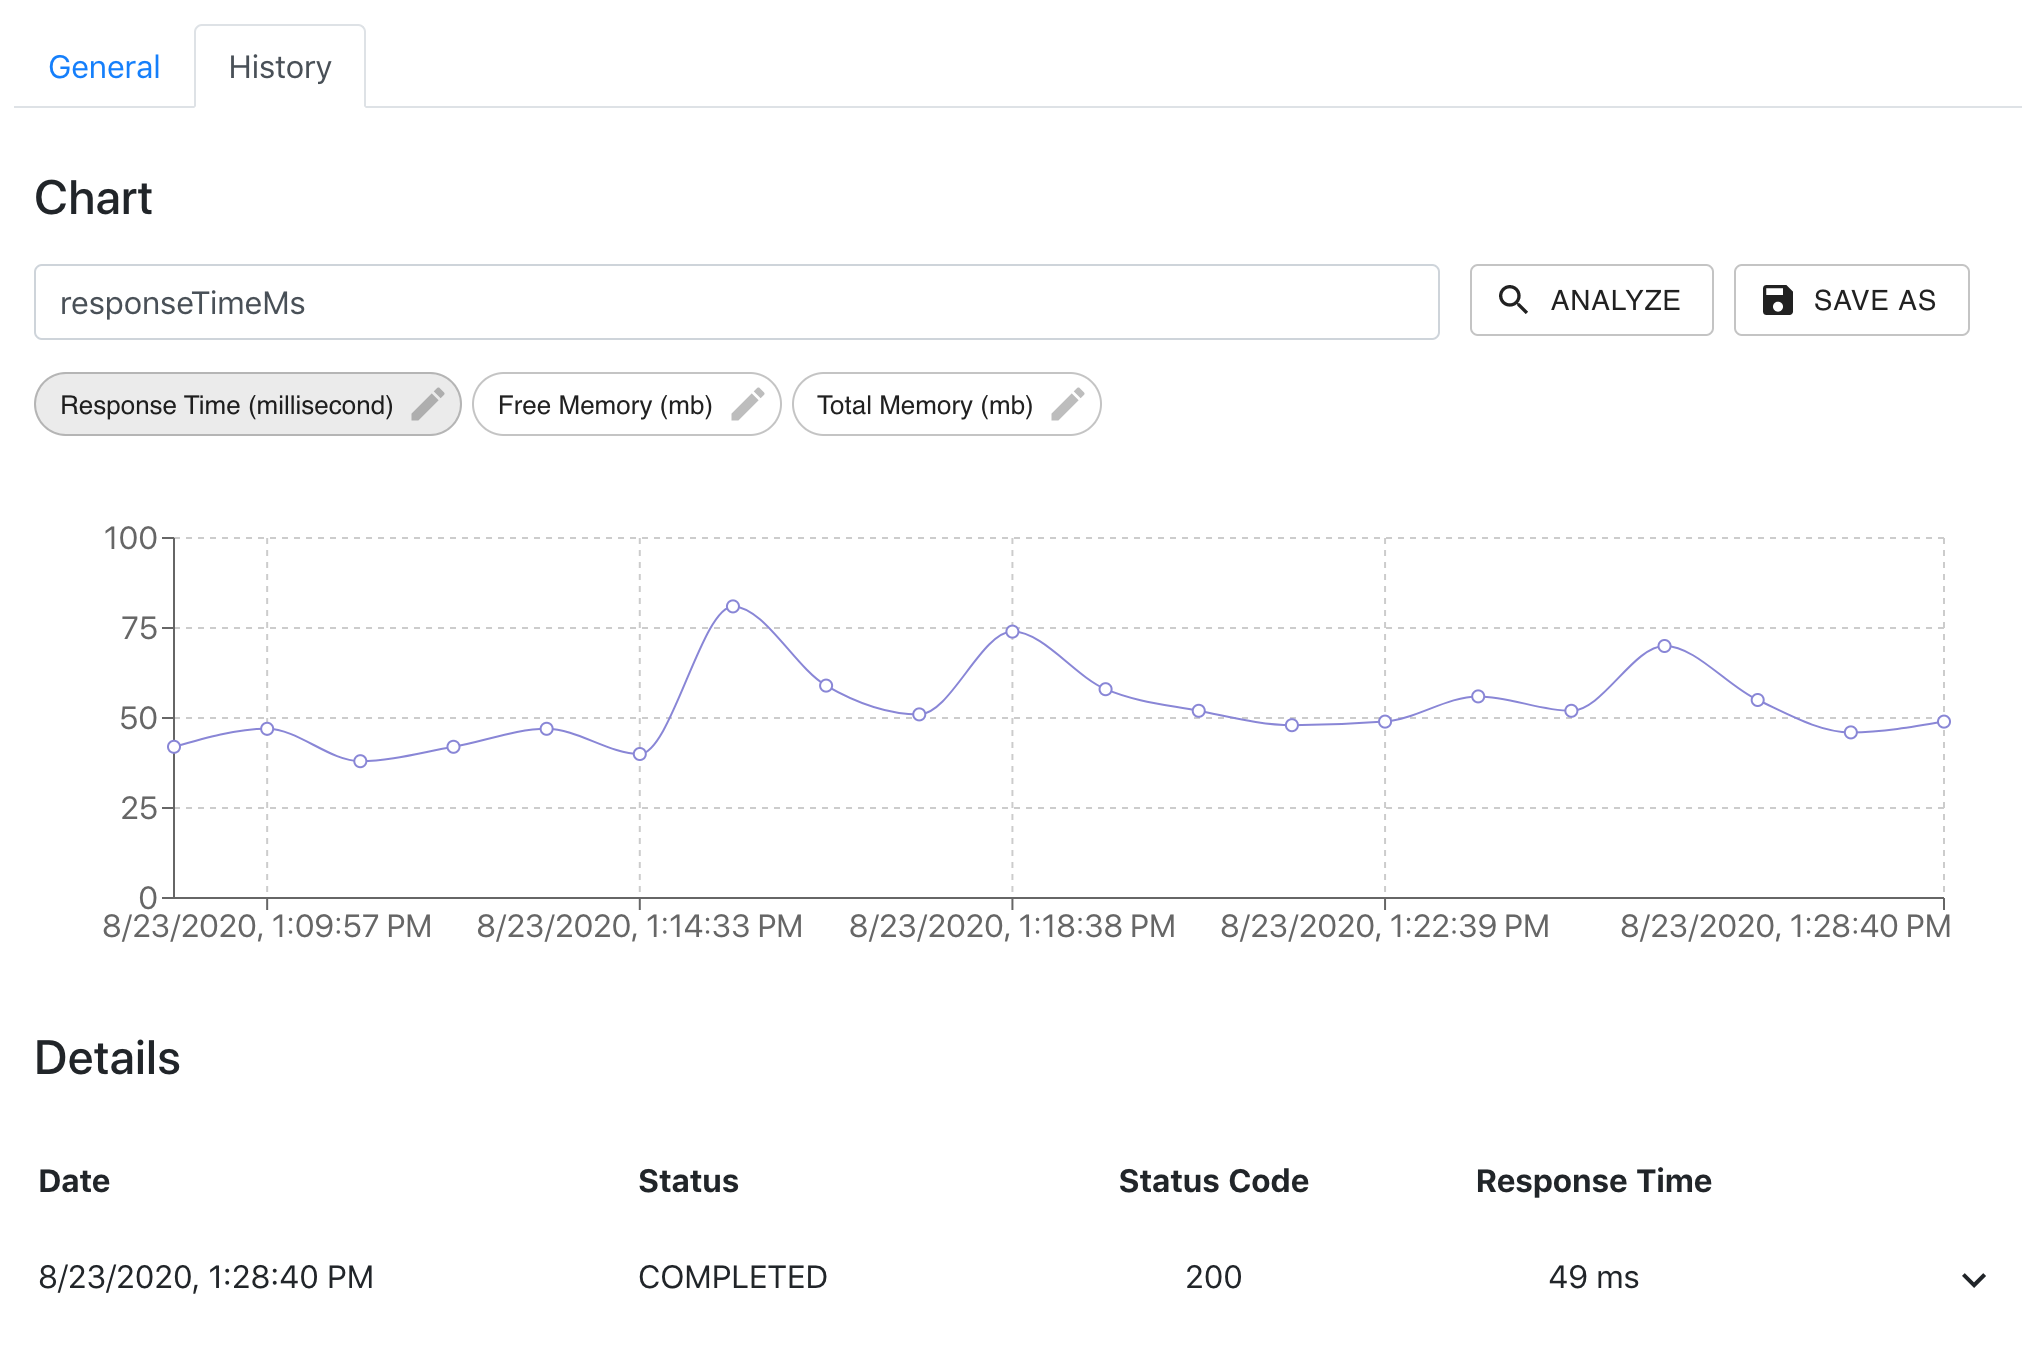Click the SAVE AS button
Screen dimensions: 2022x1350
coord(1851,300)
